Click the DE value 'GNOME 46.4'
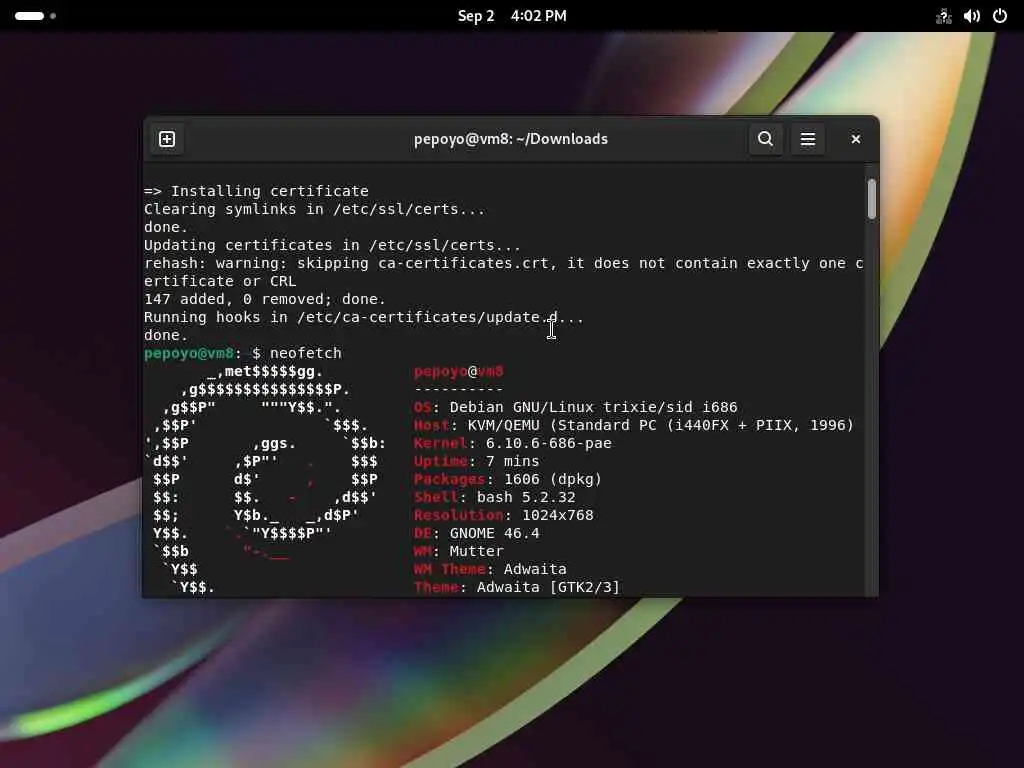The width and height of the screenshot is (1024, 768). (x=494, y=534)
